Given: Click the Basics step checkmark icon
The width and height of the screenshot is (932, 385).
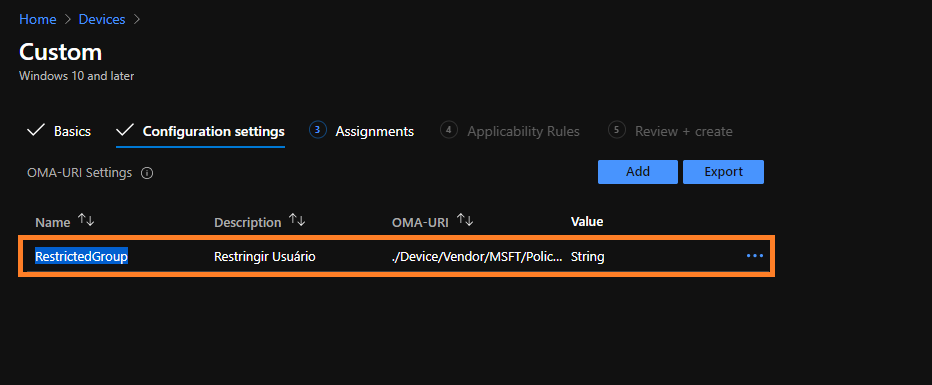Looking at the screenshot, I should tap(36, 131).
